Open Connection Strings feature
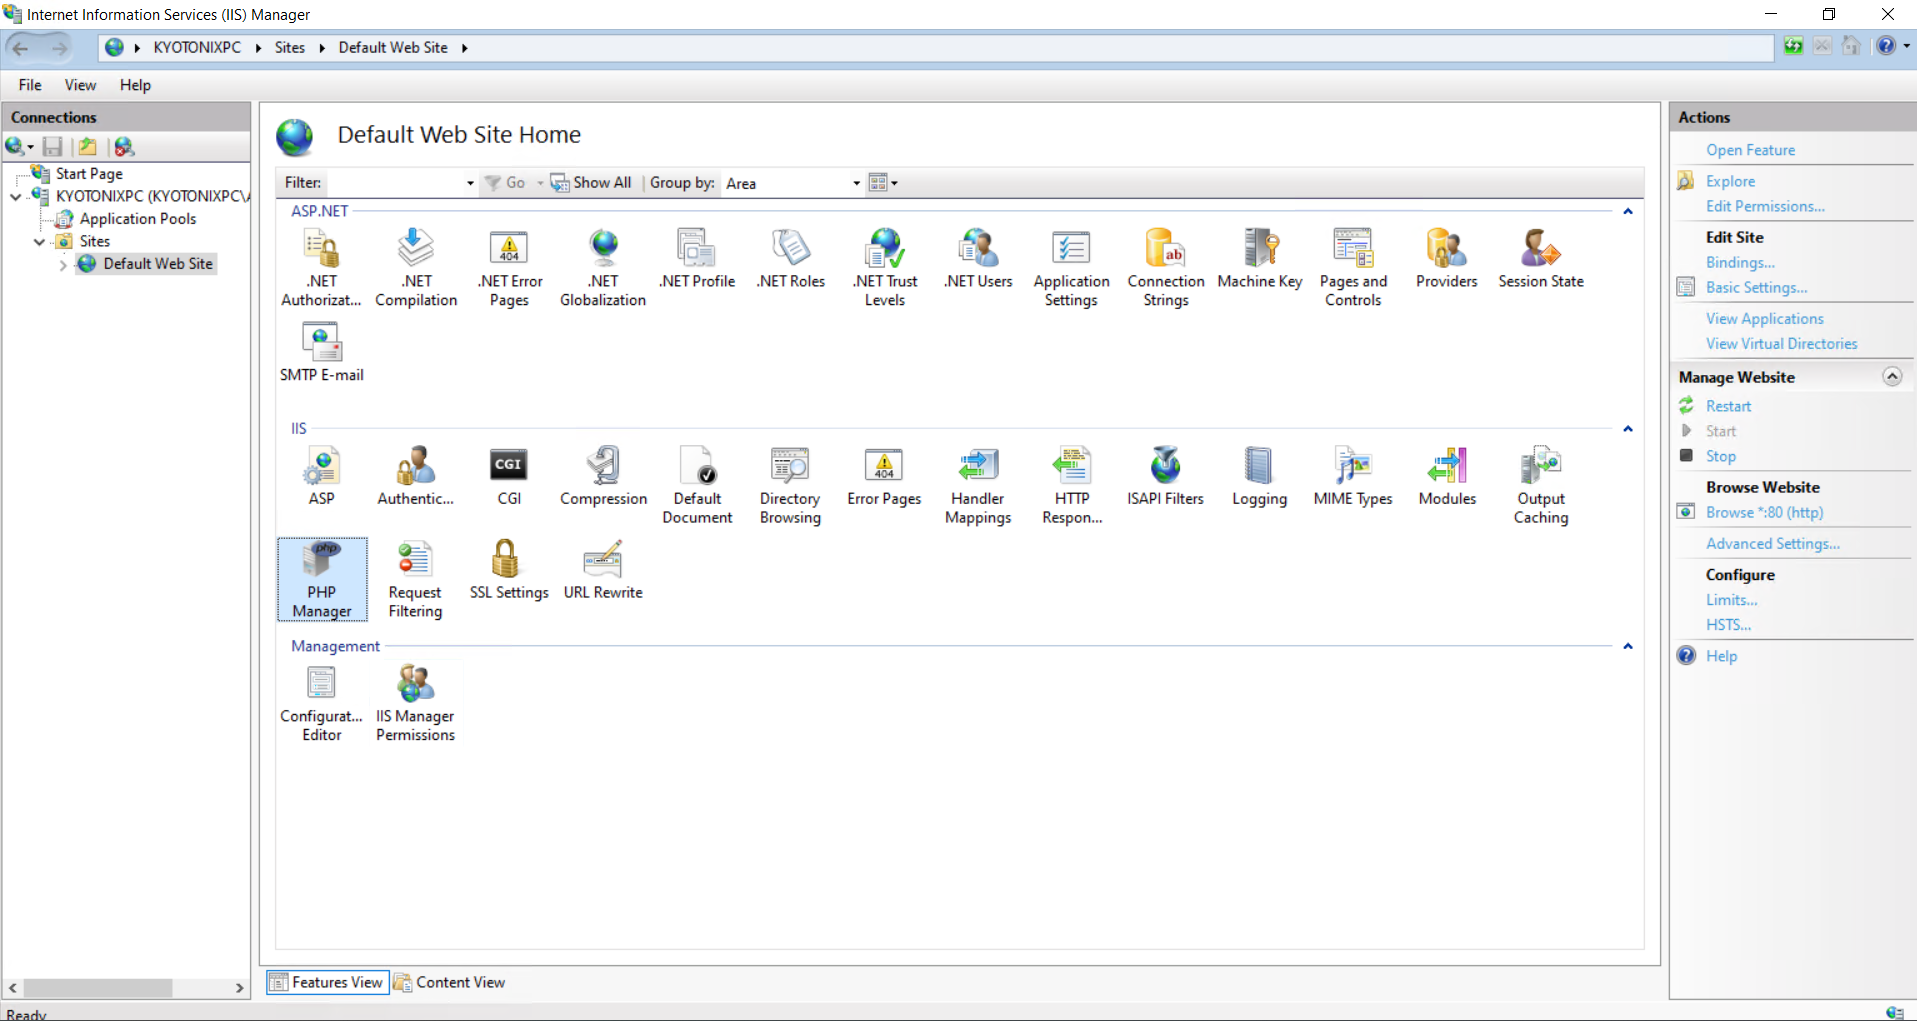1917x1021 pixels. point(1166,267)
